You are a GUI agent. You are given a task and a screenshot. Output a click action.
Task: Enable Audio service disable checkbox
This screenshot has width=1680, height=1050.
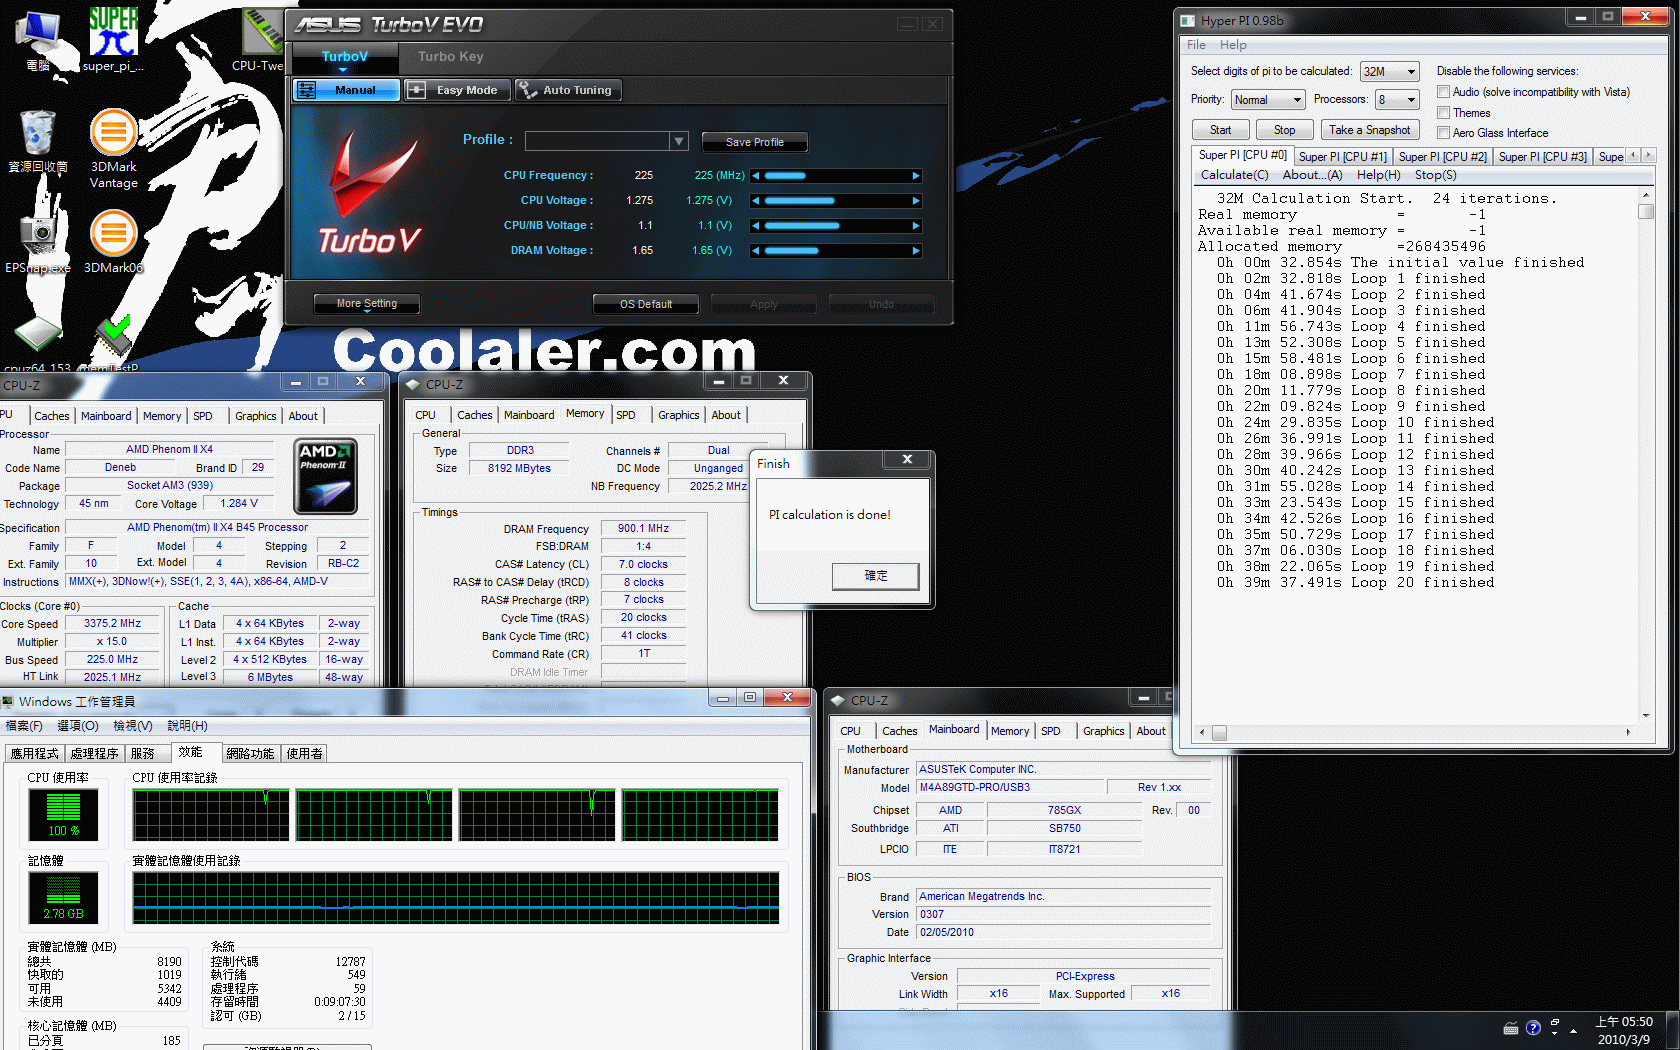[x=1443, y=92]
